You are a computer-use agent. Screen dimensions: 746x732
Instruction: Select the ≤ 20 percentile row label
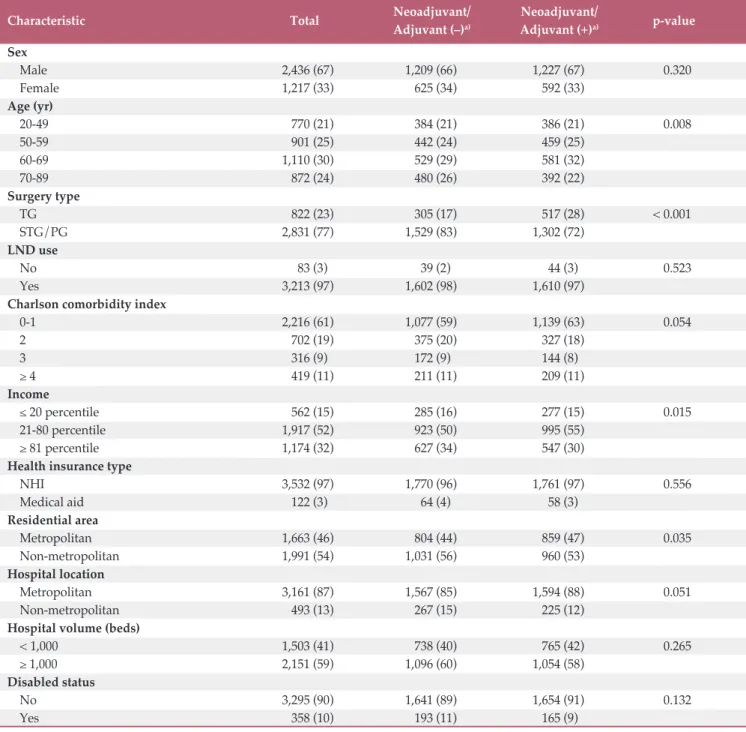tap(59, 412)
